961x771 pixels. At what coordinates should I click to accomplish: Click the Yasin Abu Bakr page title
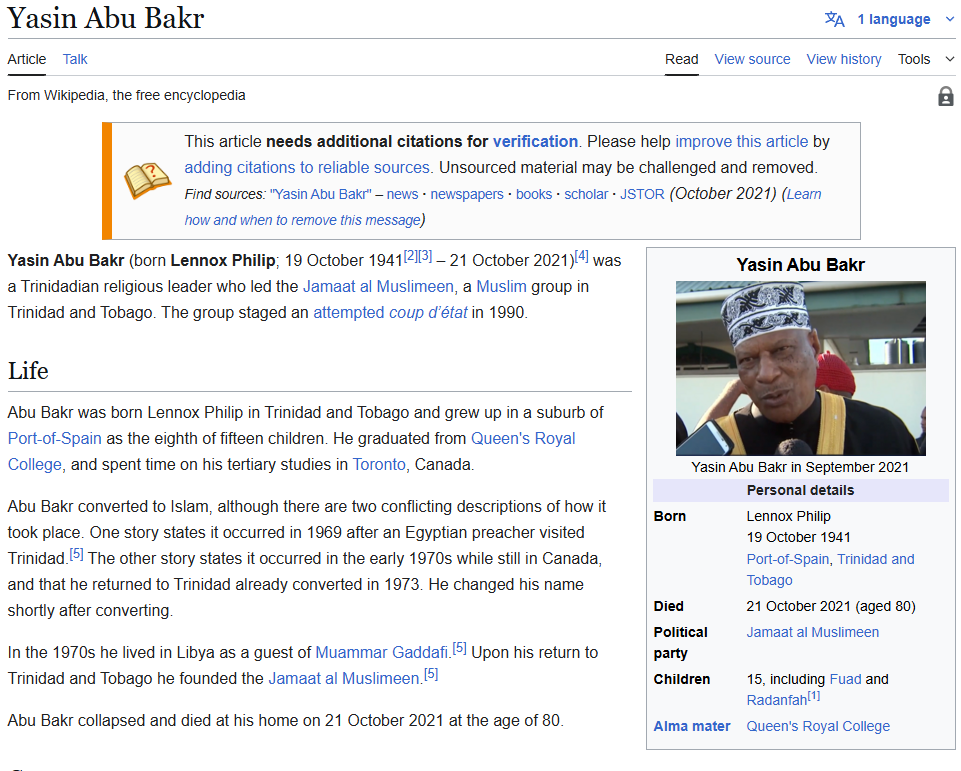(105, 18)
